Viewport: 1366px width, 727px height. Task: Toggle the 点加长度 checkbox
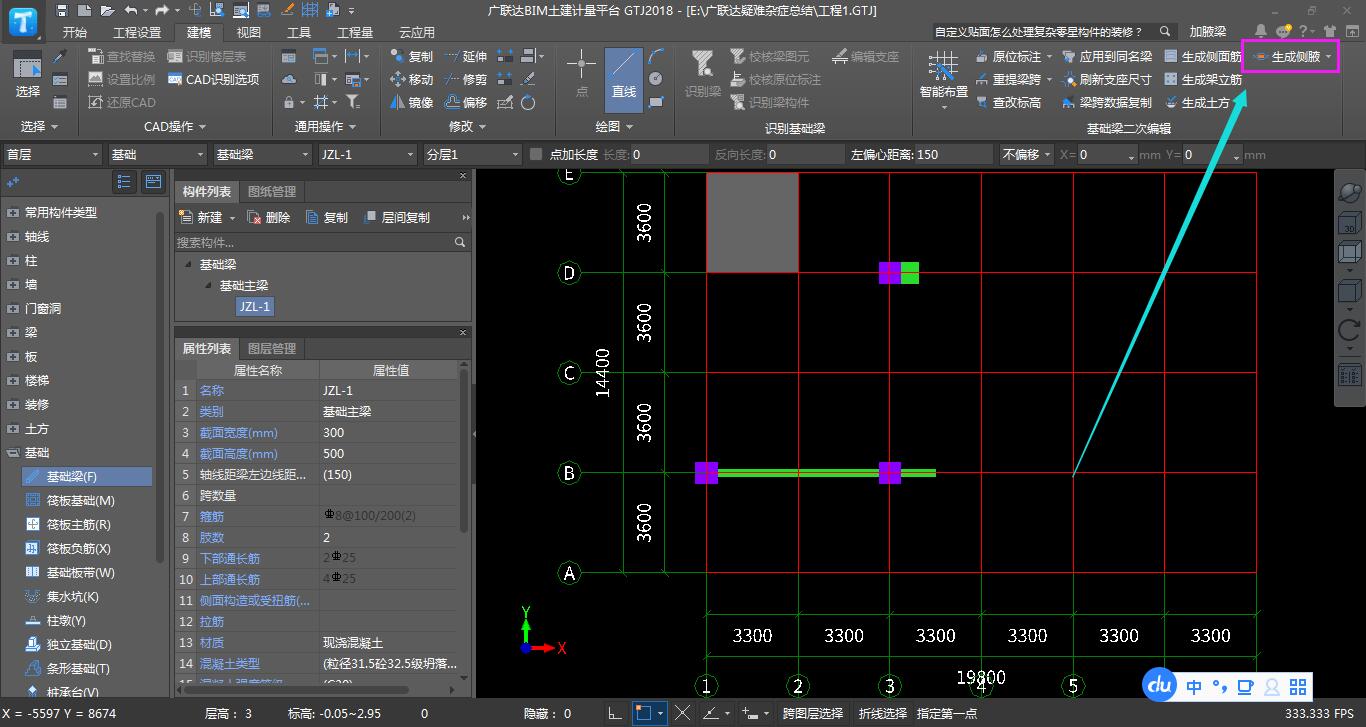(x=536, y=154)
